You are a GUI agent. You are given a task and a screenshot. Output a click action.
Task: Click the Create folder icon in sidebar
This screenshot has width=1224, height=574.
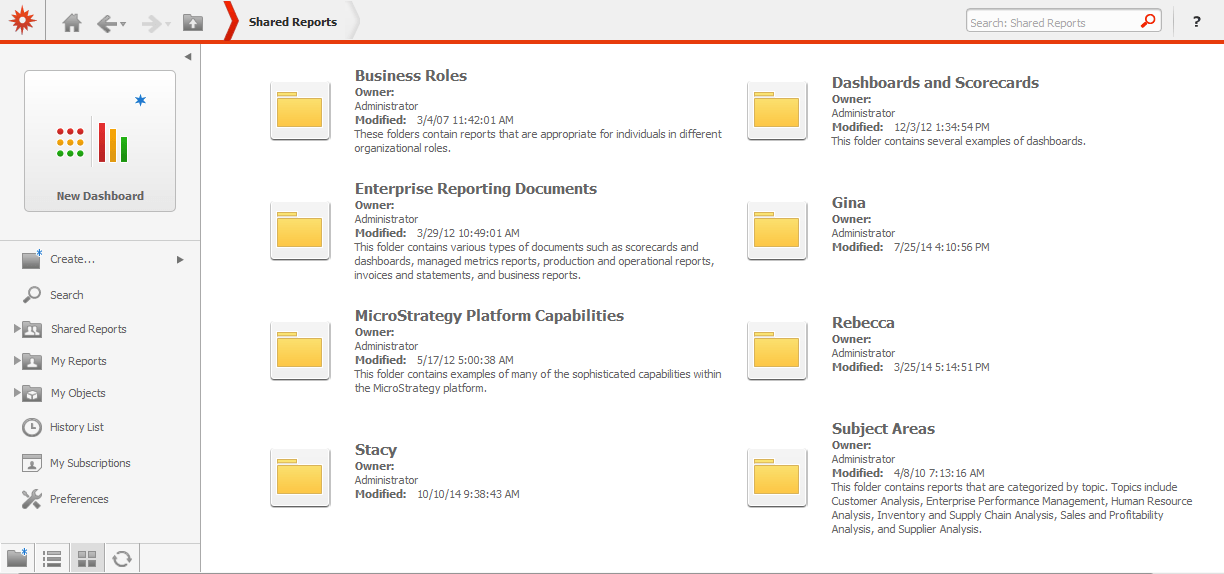32,259
